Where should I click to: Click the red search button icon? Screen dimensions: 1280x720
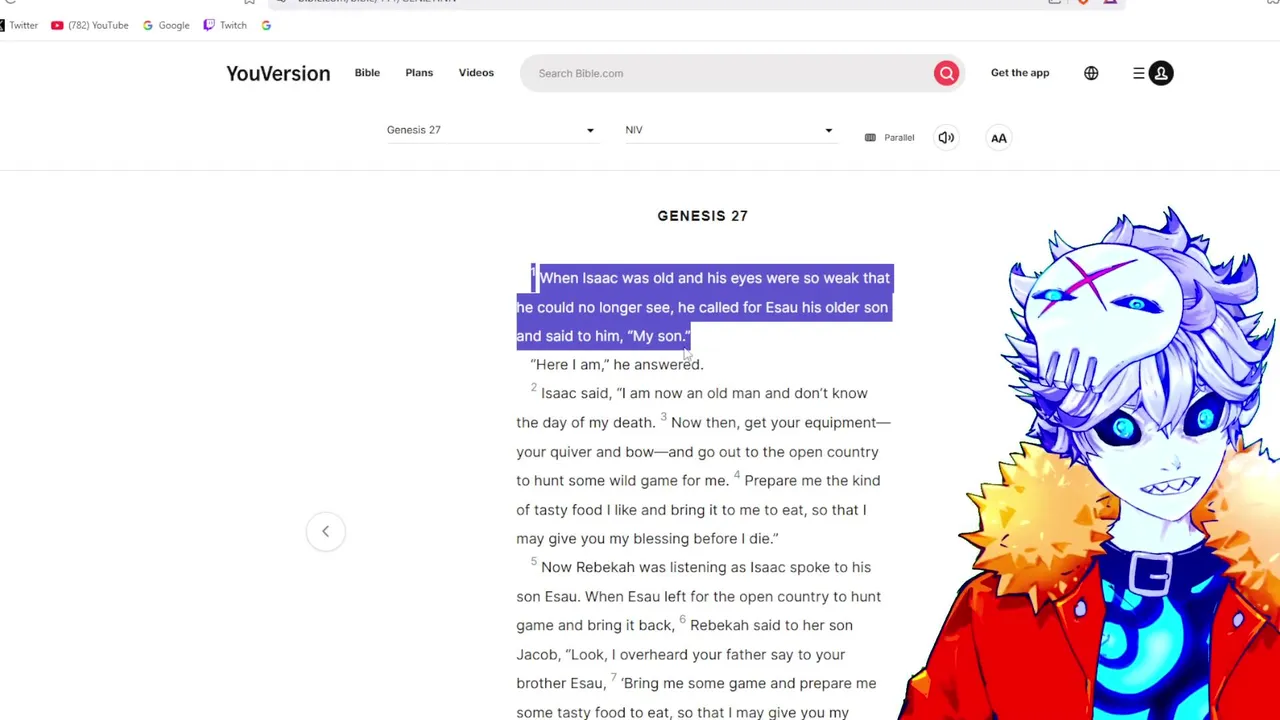click(x=946, y=73)
